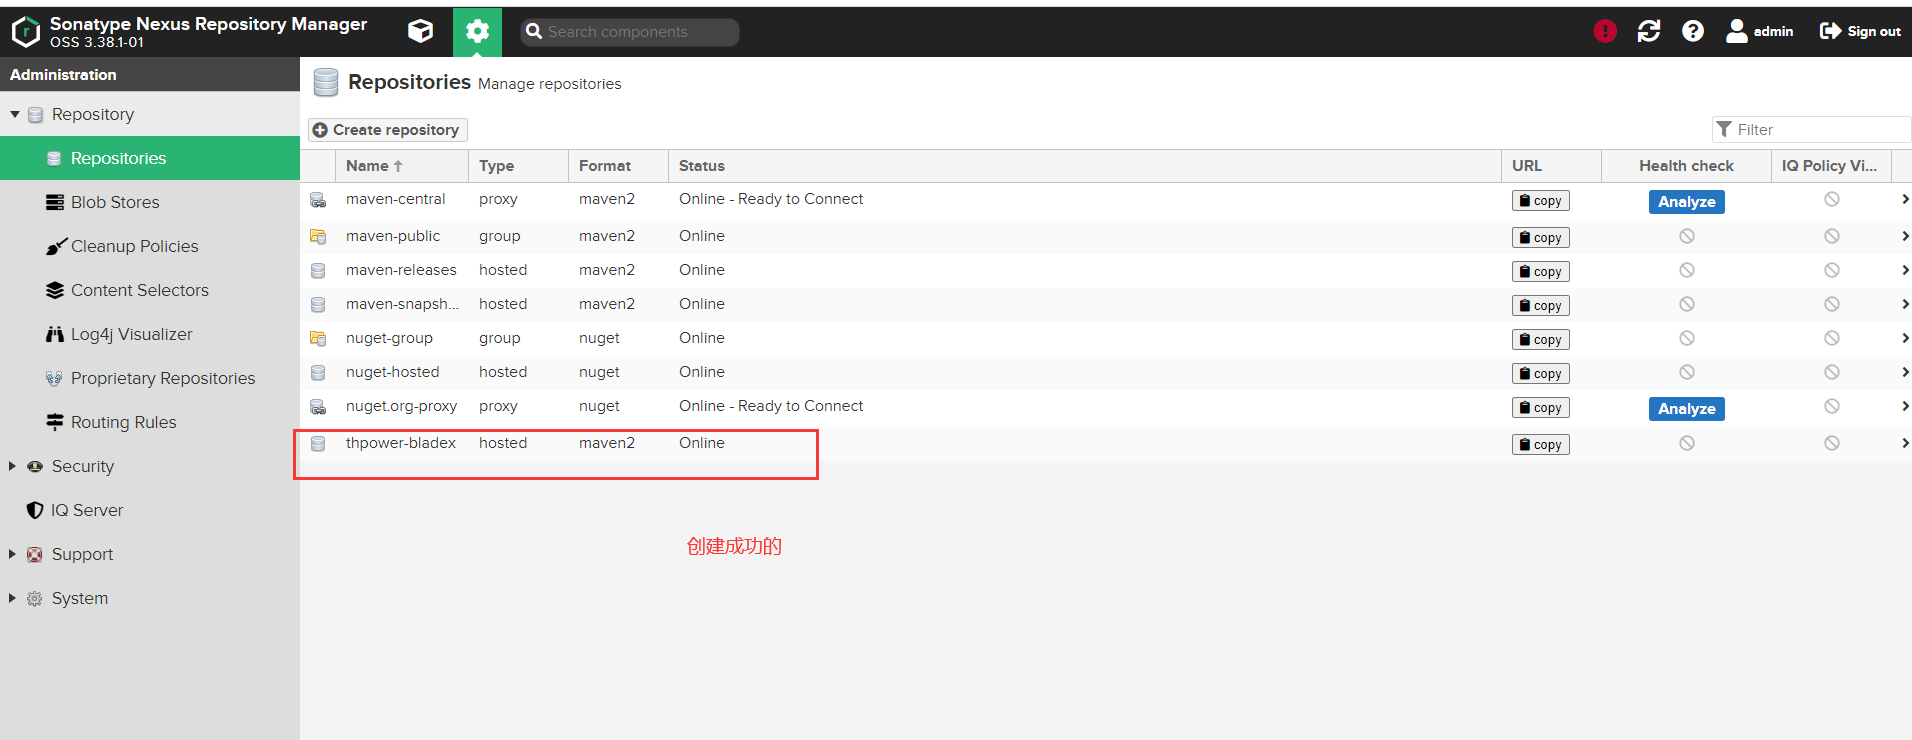
Task: Click the Security icon in sidebar
Action: (35, 466)
